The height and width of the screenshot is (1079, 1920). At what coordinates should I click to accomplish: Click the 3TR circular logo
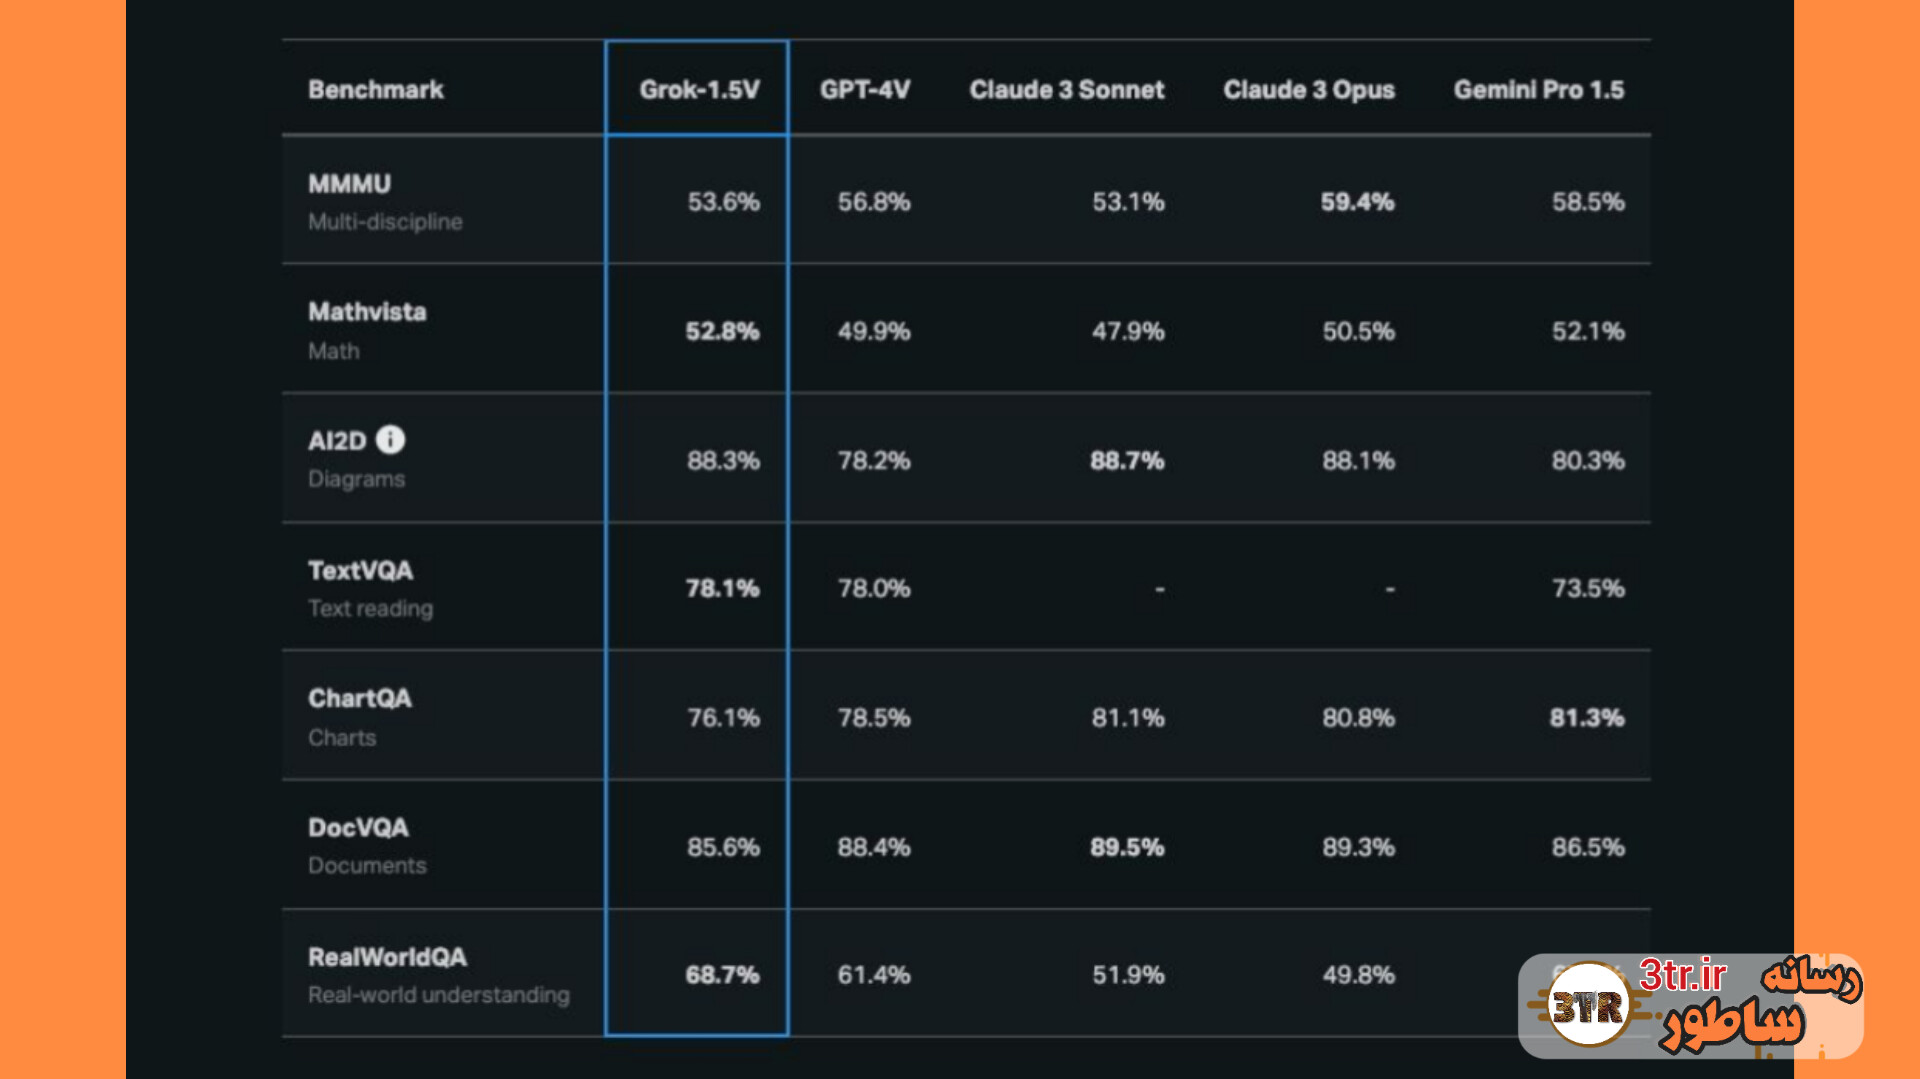pyautogui.click(x=1588, y=1005)
